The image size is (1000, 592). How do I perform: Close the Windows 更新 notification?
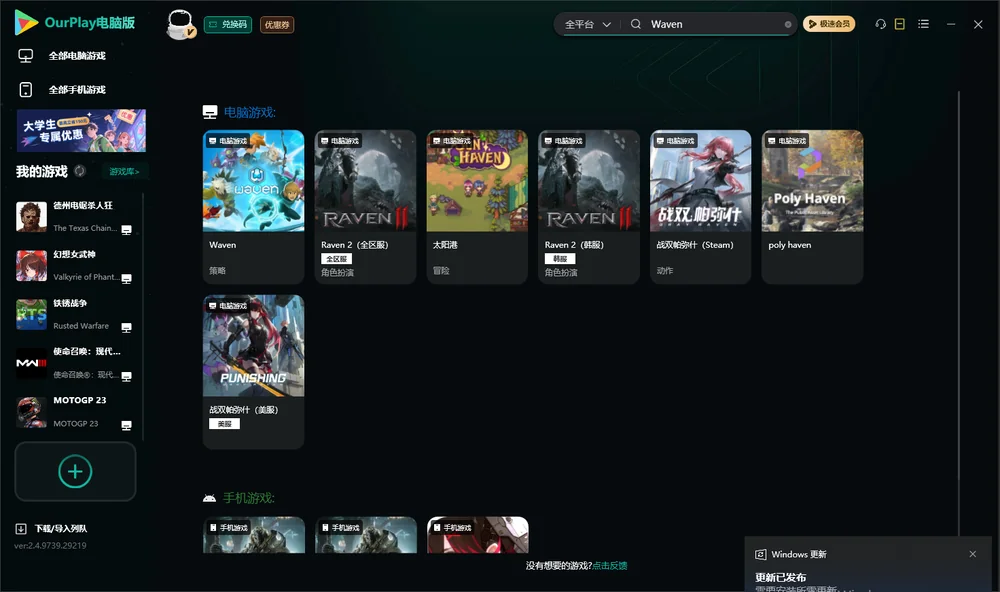tap(973, 554)
